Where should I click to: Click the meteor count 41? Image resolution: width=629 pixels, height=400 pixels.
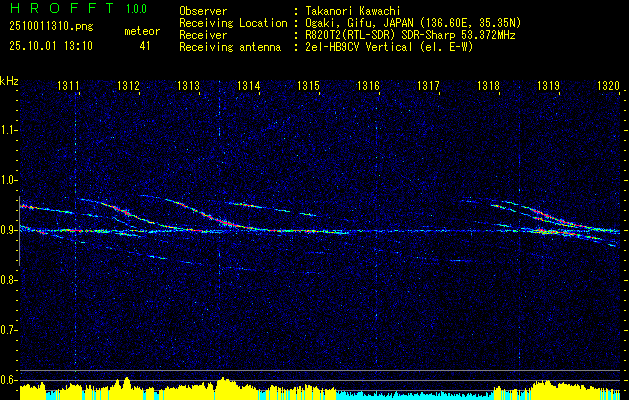point(145,46)
